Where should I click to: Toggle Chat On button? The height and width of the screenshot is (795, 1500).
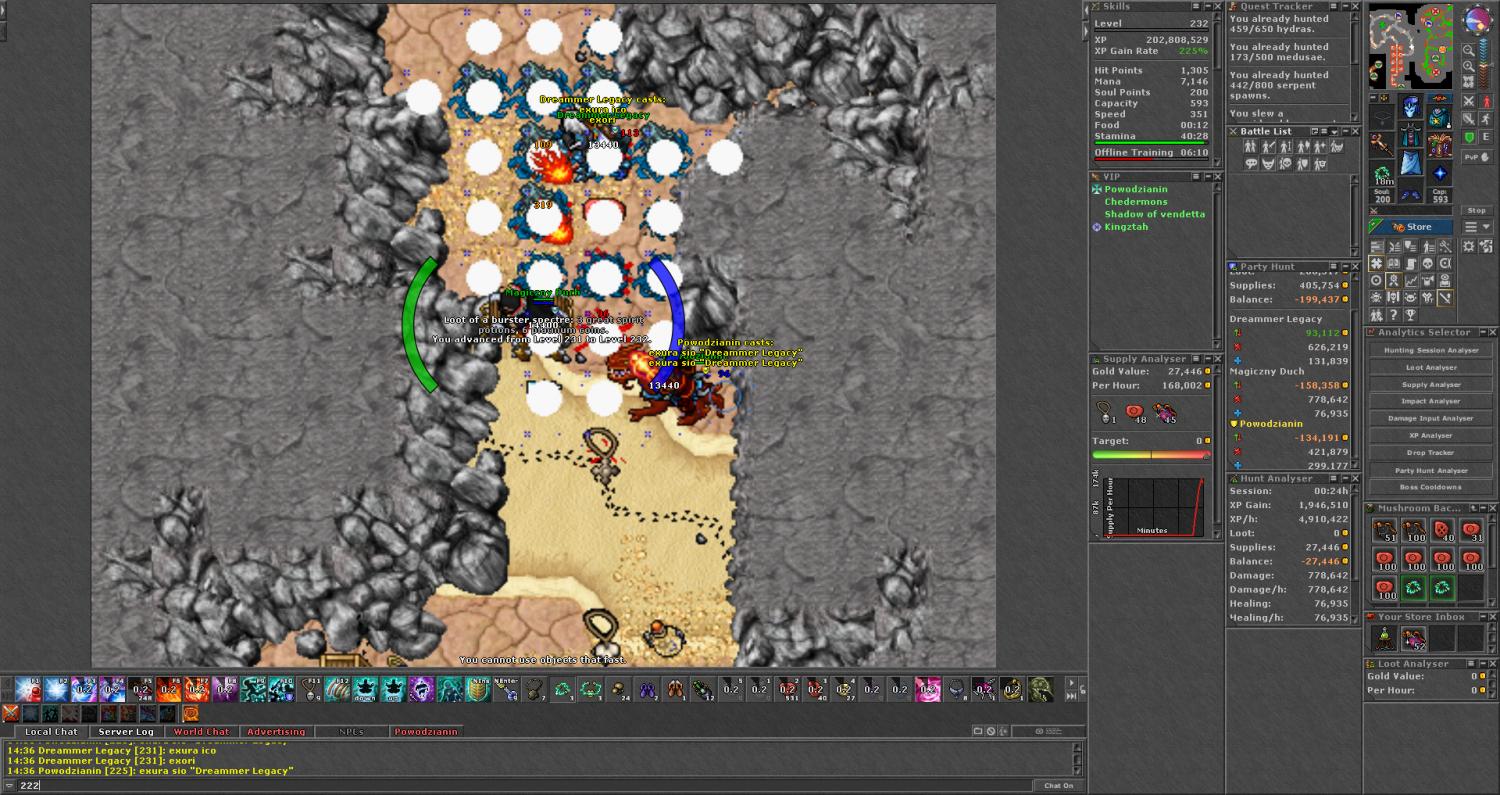tap(1059, 785)
